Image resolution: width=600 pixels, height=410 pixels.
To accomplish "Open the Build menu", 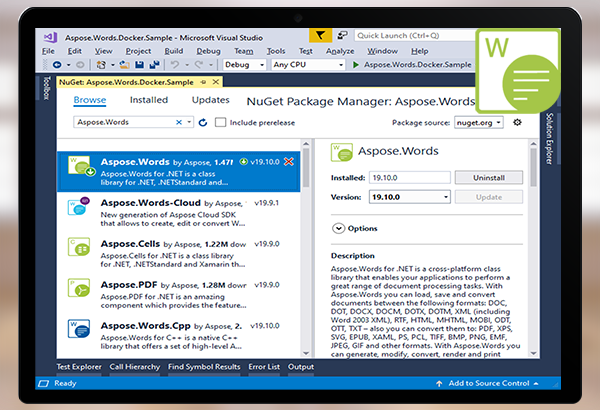I will (x=173, y=50).
